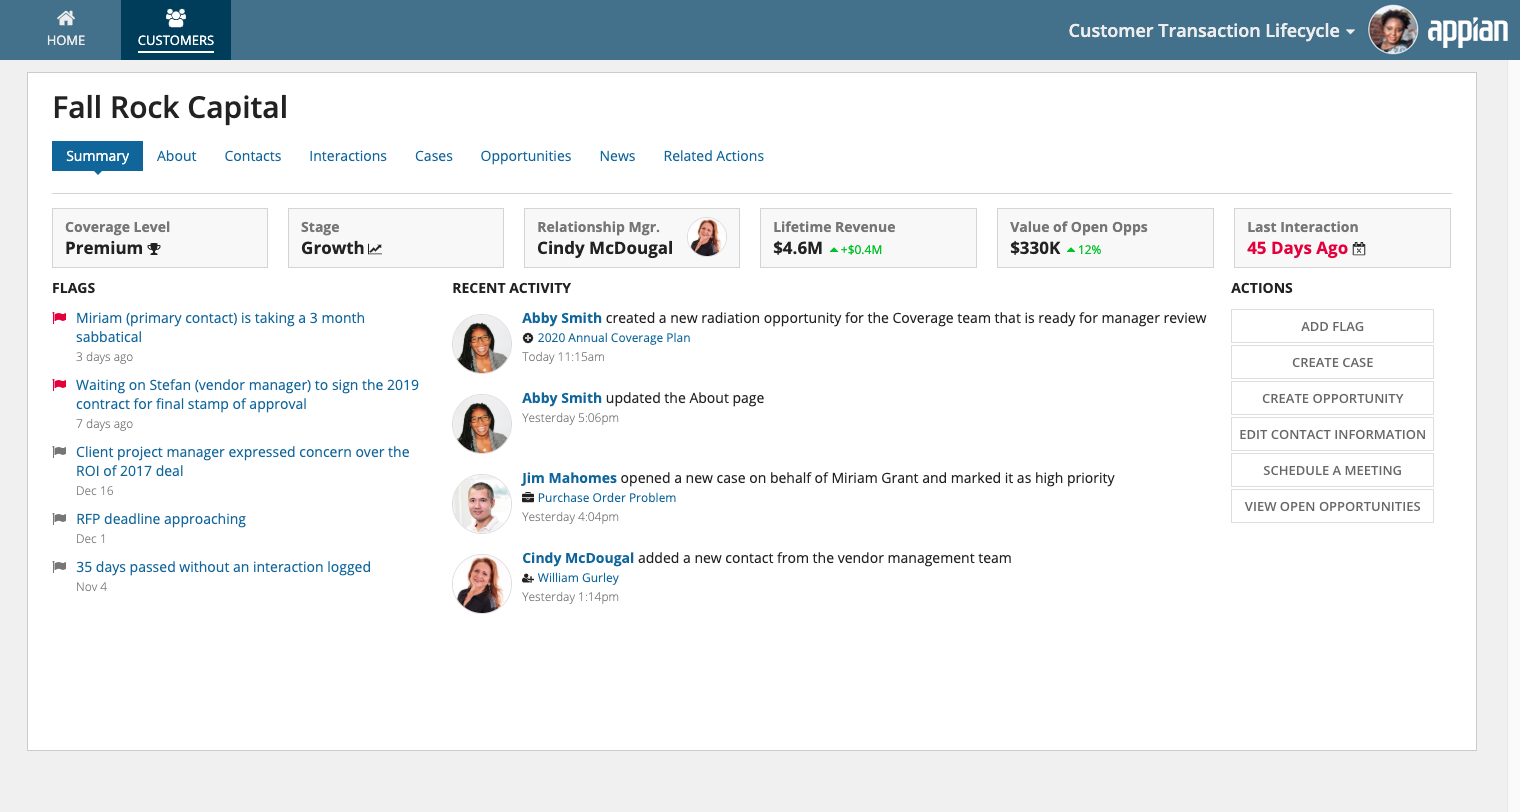
Task: Click the green arrow next to +$0.4M
Action: 834,250
